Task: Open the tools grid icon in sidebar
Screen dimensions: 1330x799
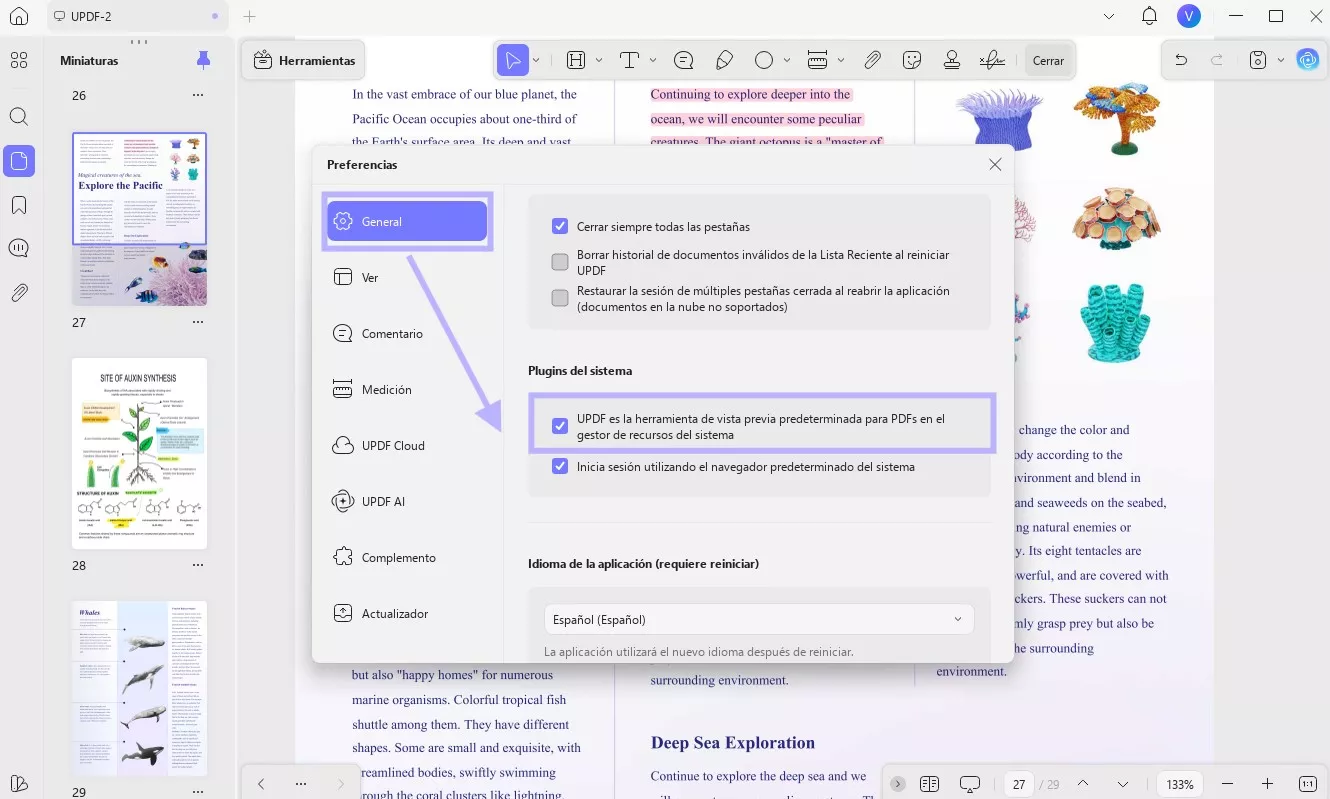Action: click(x=18, y=61)
